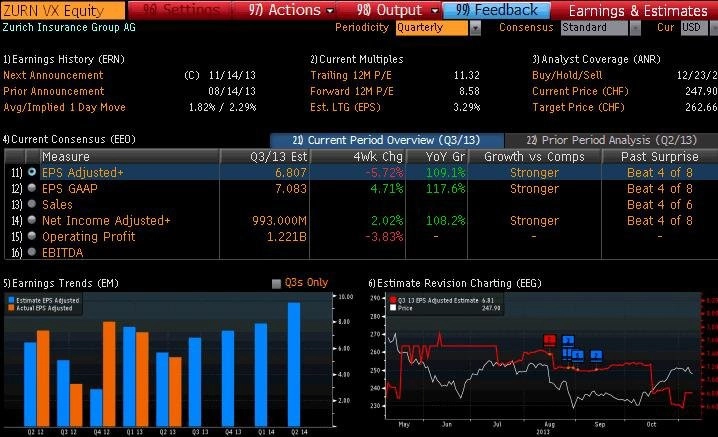The width and height of the screenshot is (718, 437).
Task: Select the Operating Profit radio button
Action: coord(32,236)
